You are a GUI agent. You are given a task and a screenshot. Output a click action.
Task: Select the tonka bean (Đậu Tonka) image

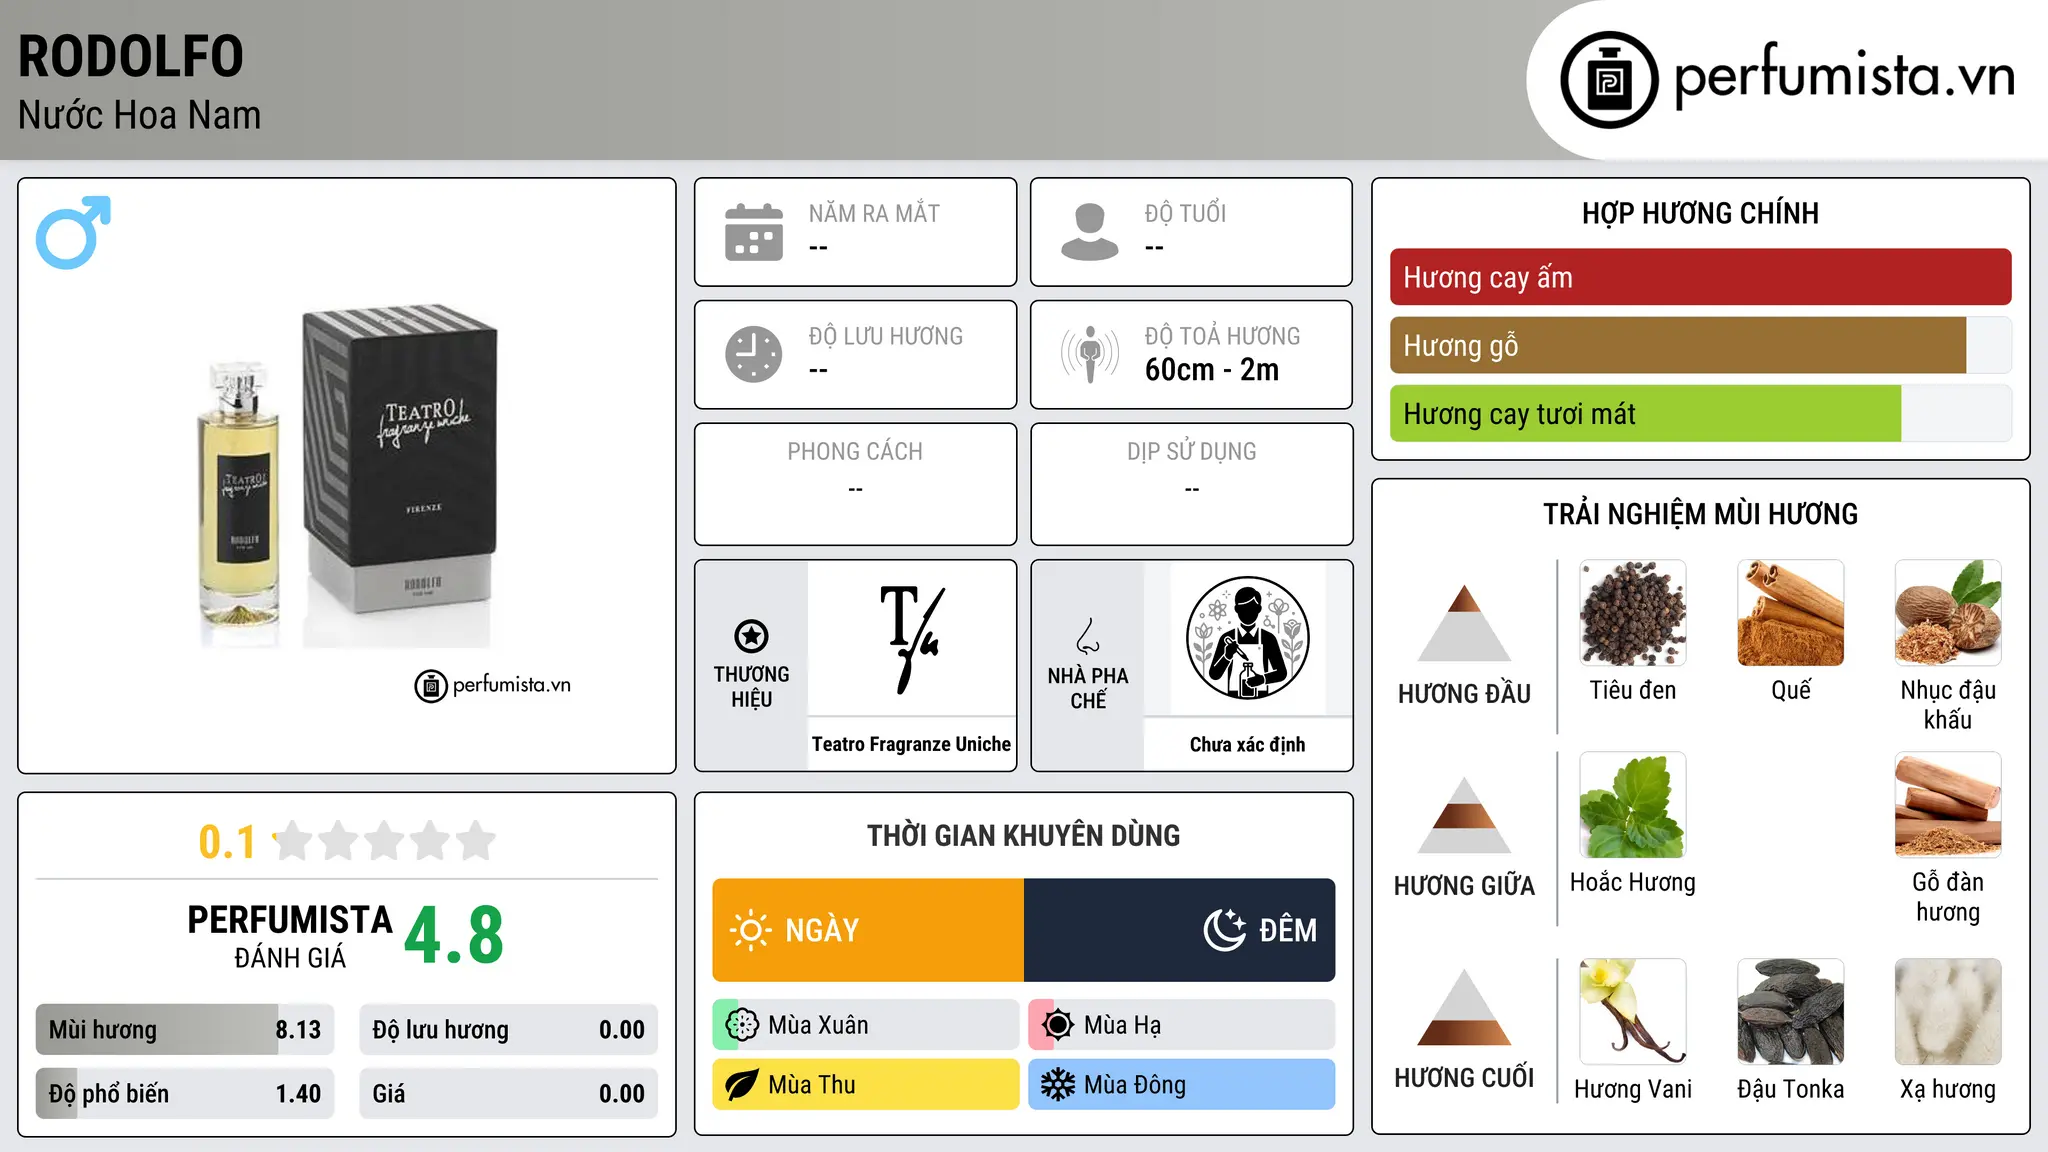[x=1791, y=1012]
